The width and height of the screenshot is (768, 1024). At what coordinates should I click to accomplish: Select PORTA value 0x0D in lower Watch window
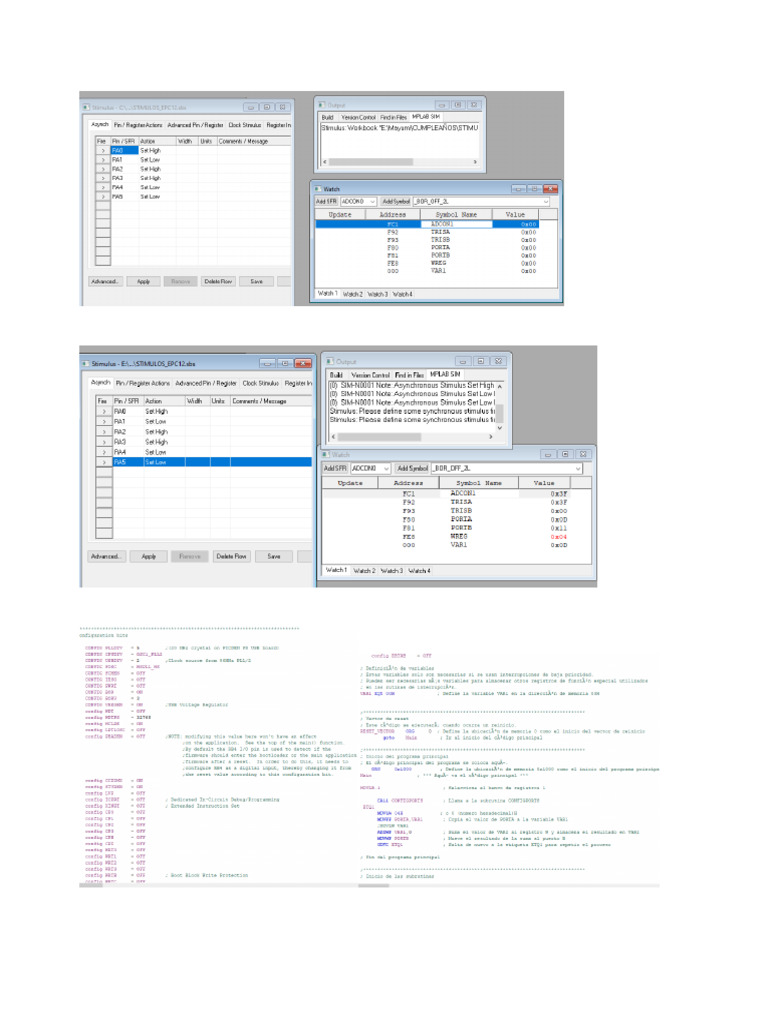coord(558,520)
